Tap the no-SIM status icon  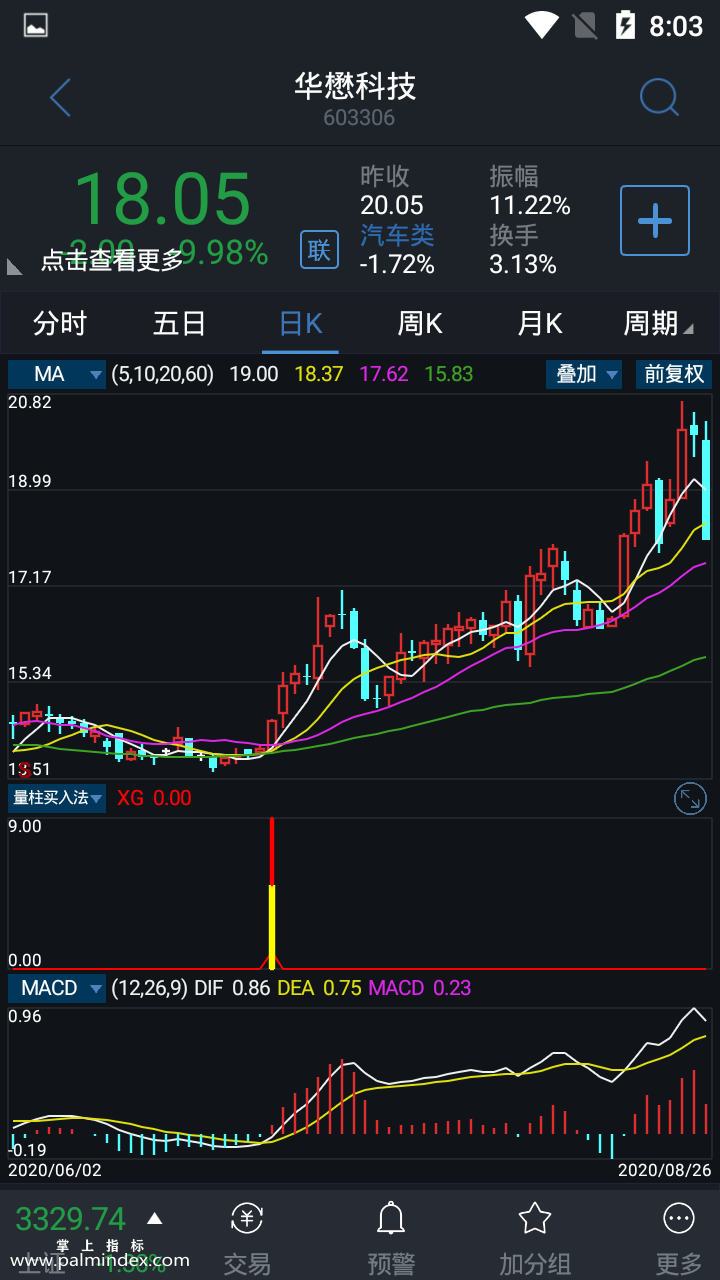pos(585,25)
